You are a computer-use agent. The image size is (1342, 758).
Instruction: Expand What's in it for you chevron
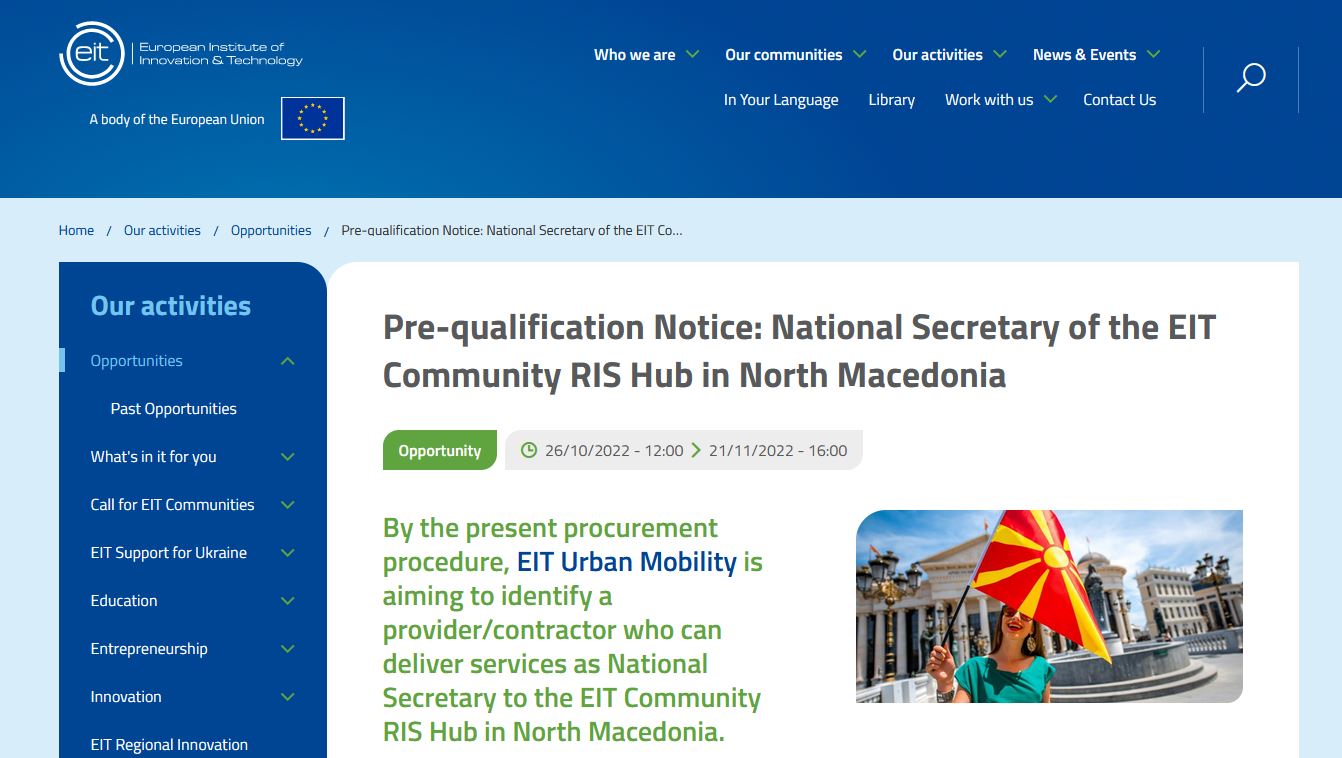(x=288, y=457)
